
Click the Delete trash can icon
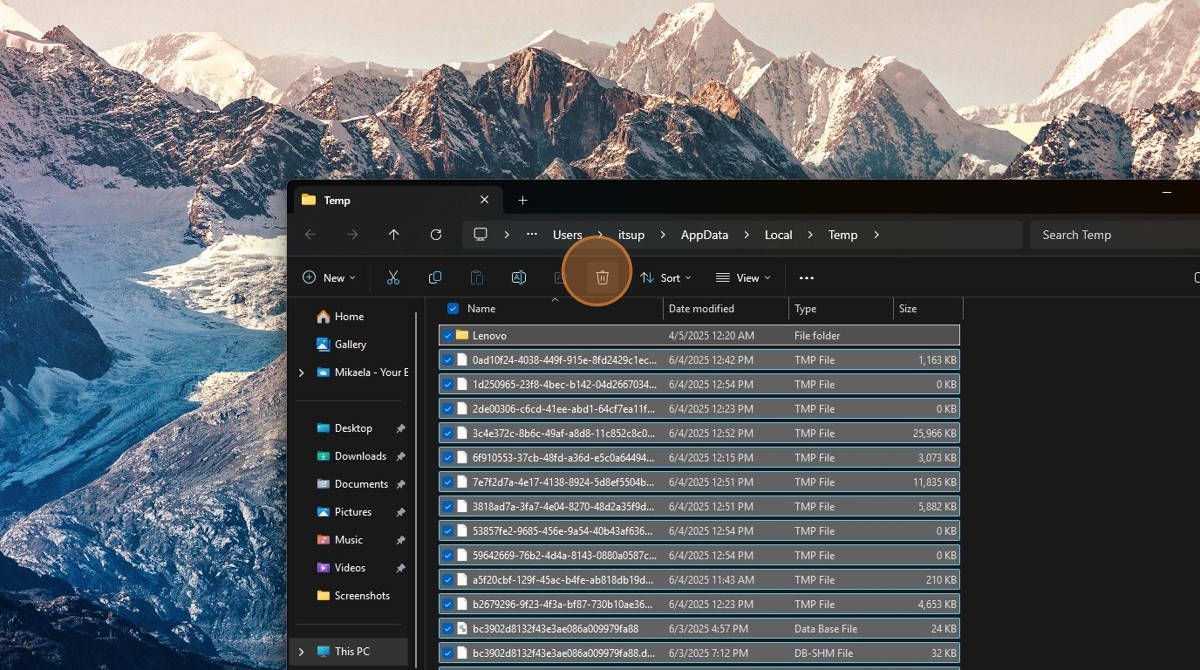pos(602,278)
